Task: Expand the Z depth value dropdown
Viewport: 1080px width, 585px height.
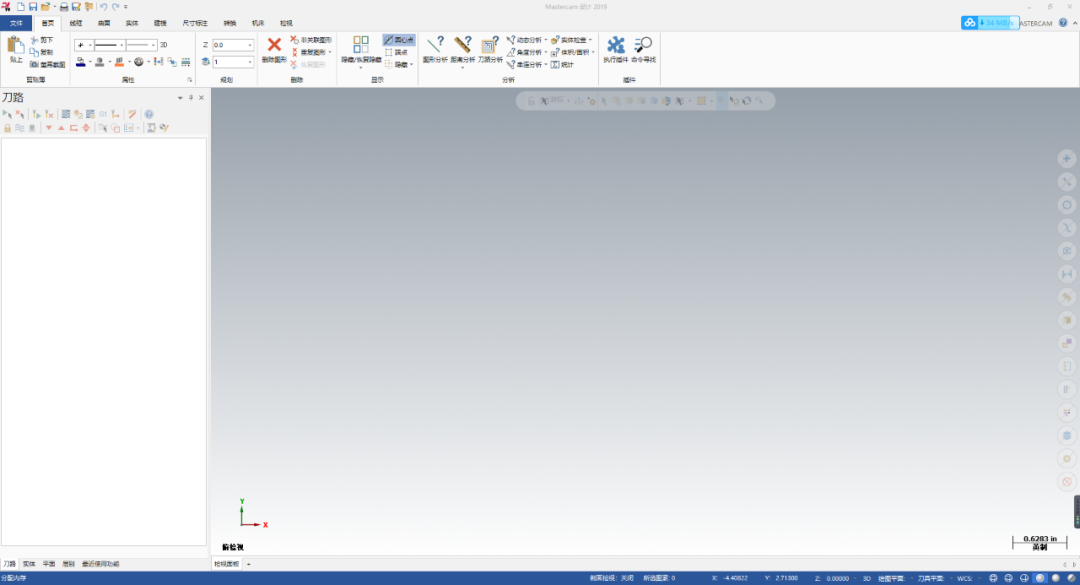Action: tap(249, 45)
